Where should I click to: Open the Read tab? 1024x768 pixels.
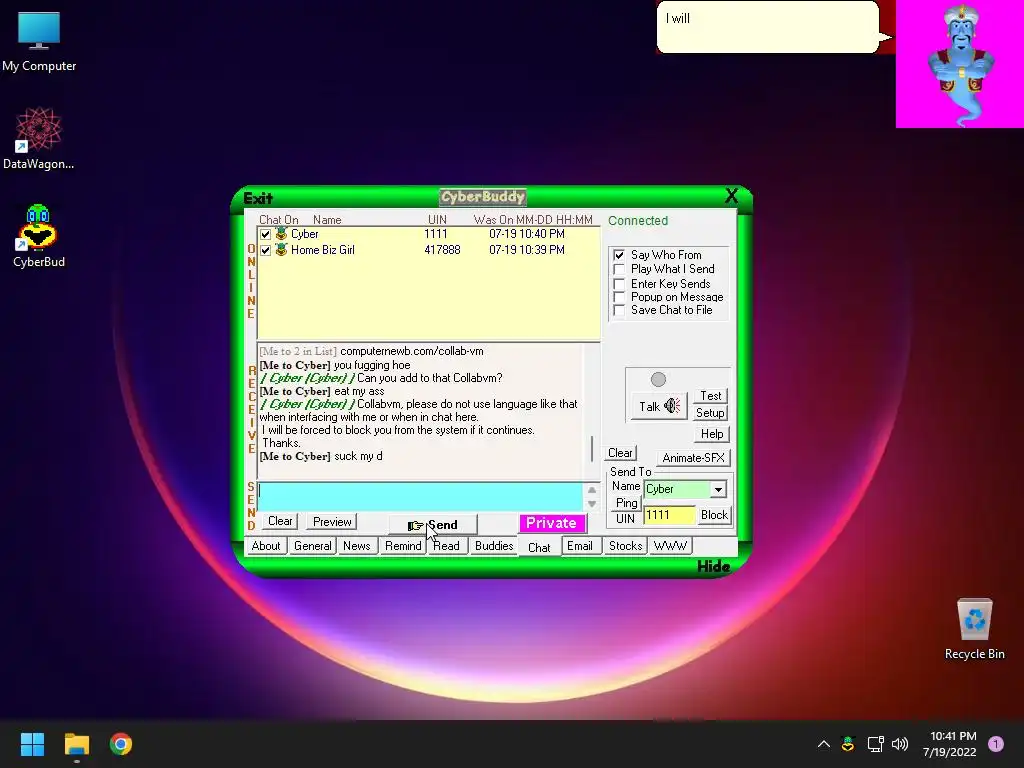pos(447,546)
